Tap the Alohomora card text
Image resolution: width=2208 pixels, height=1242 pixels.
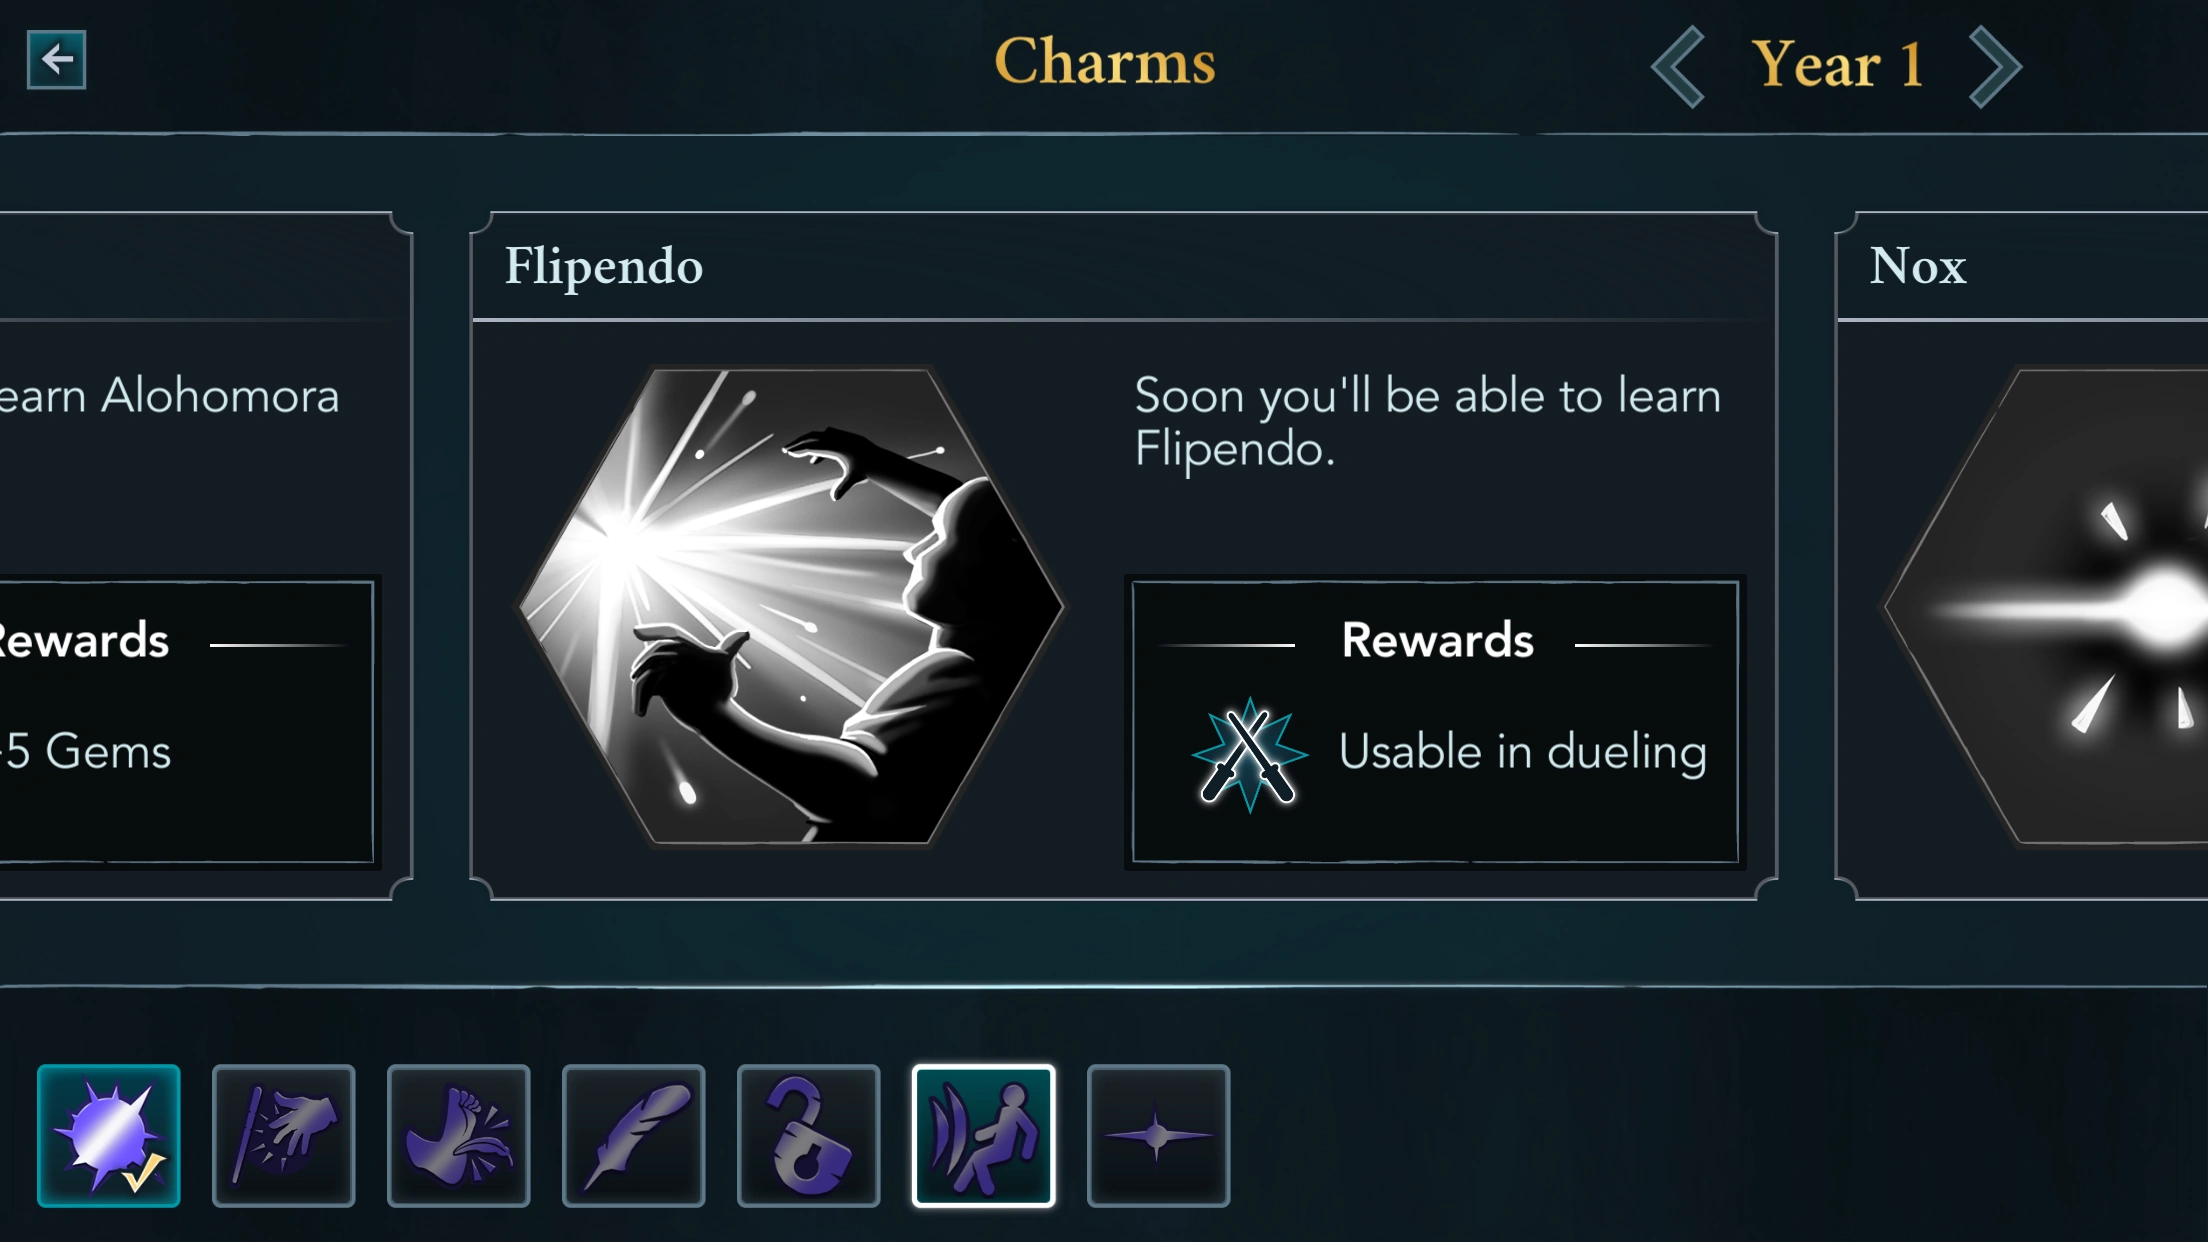coord(170,396)
